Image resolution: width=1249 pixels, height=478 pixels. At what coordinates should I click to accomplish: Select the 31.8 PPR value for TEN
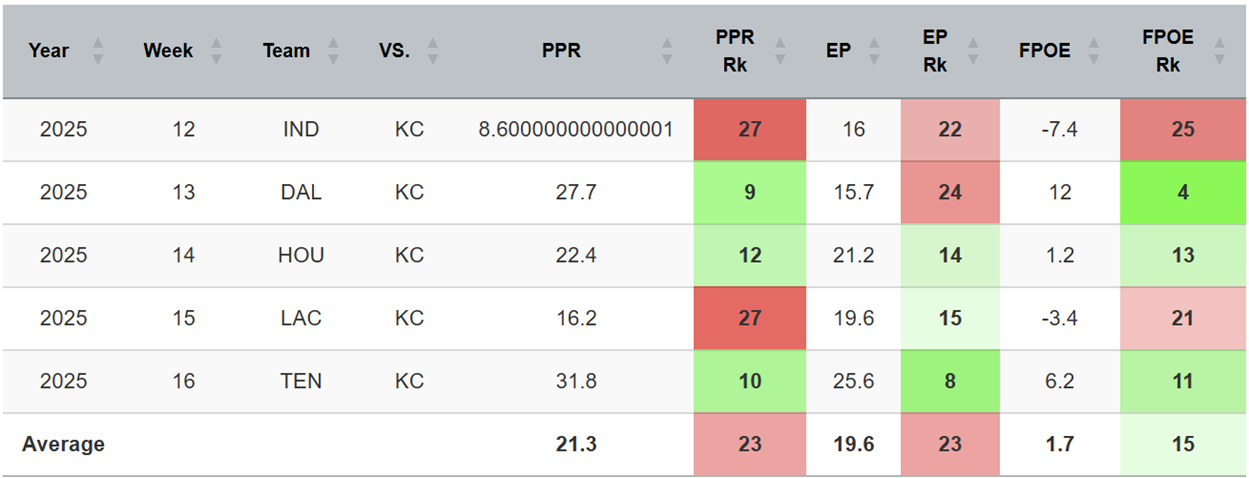[x=576, y=381]
